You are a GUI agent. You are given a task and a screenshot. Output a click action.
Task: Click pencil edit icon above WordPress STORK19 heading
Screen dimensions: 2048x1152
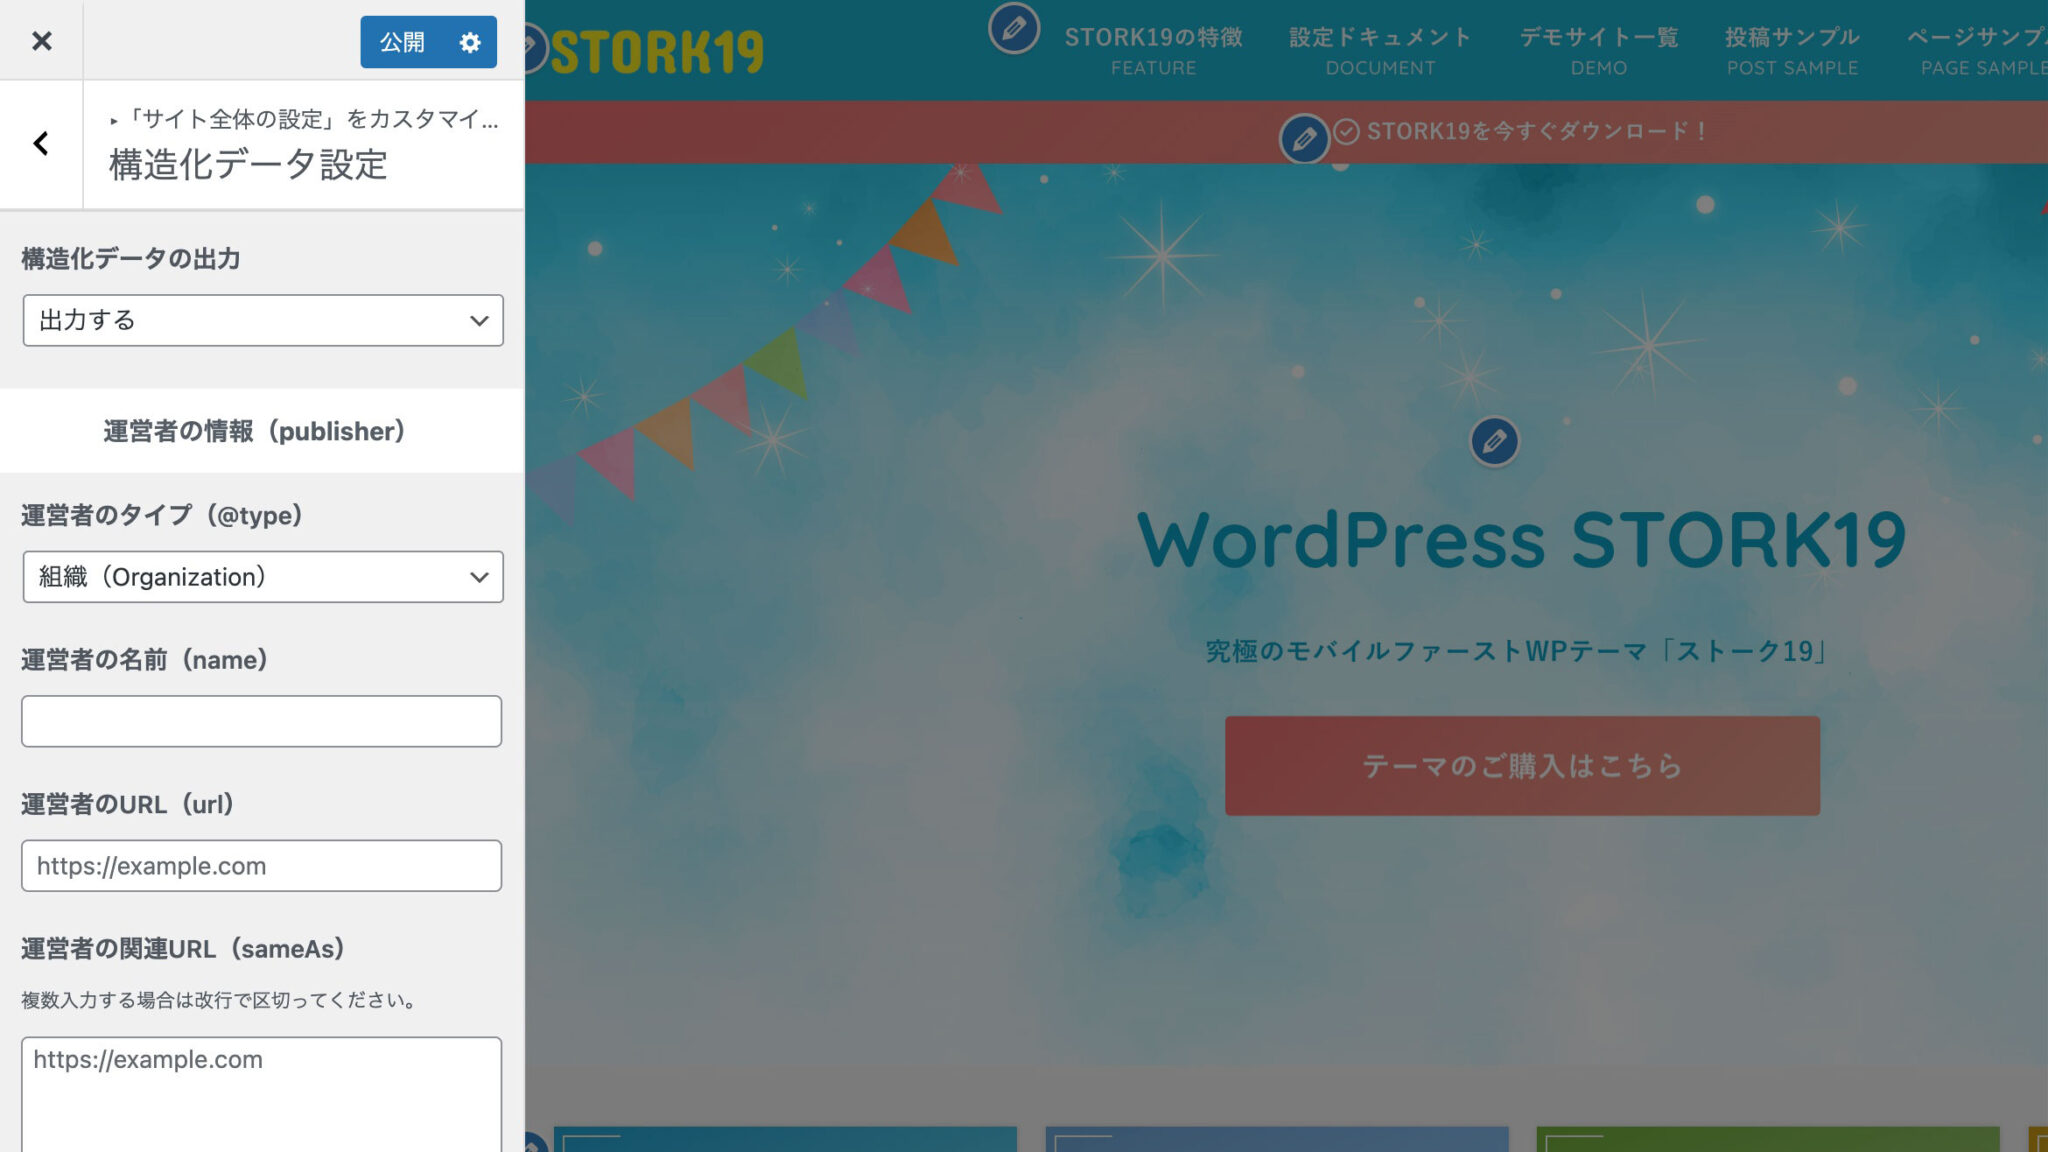(x=1494, y=441)
